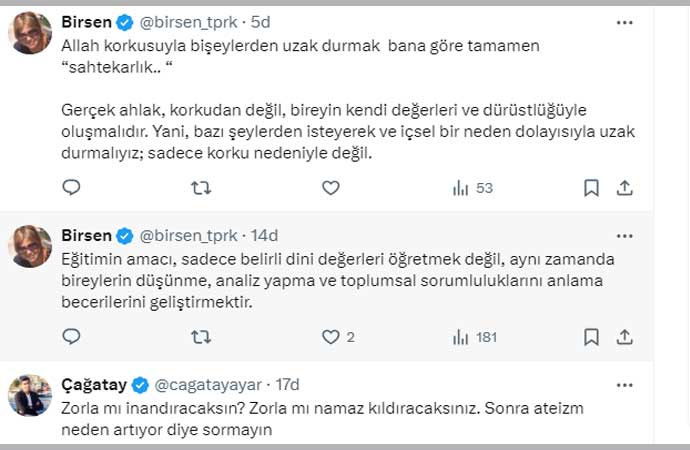Share the first Birsen tweet

point(624,187)
